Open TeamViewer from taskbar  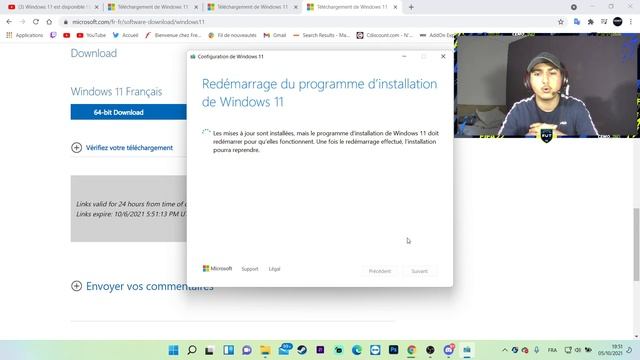tap(375, 350)
